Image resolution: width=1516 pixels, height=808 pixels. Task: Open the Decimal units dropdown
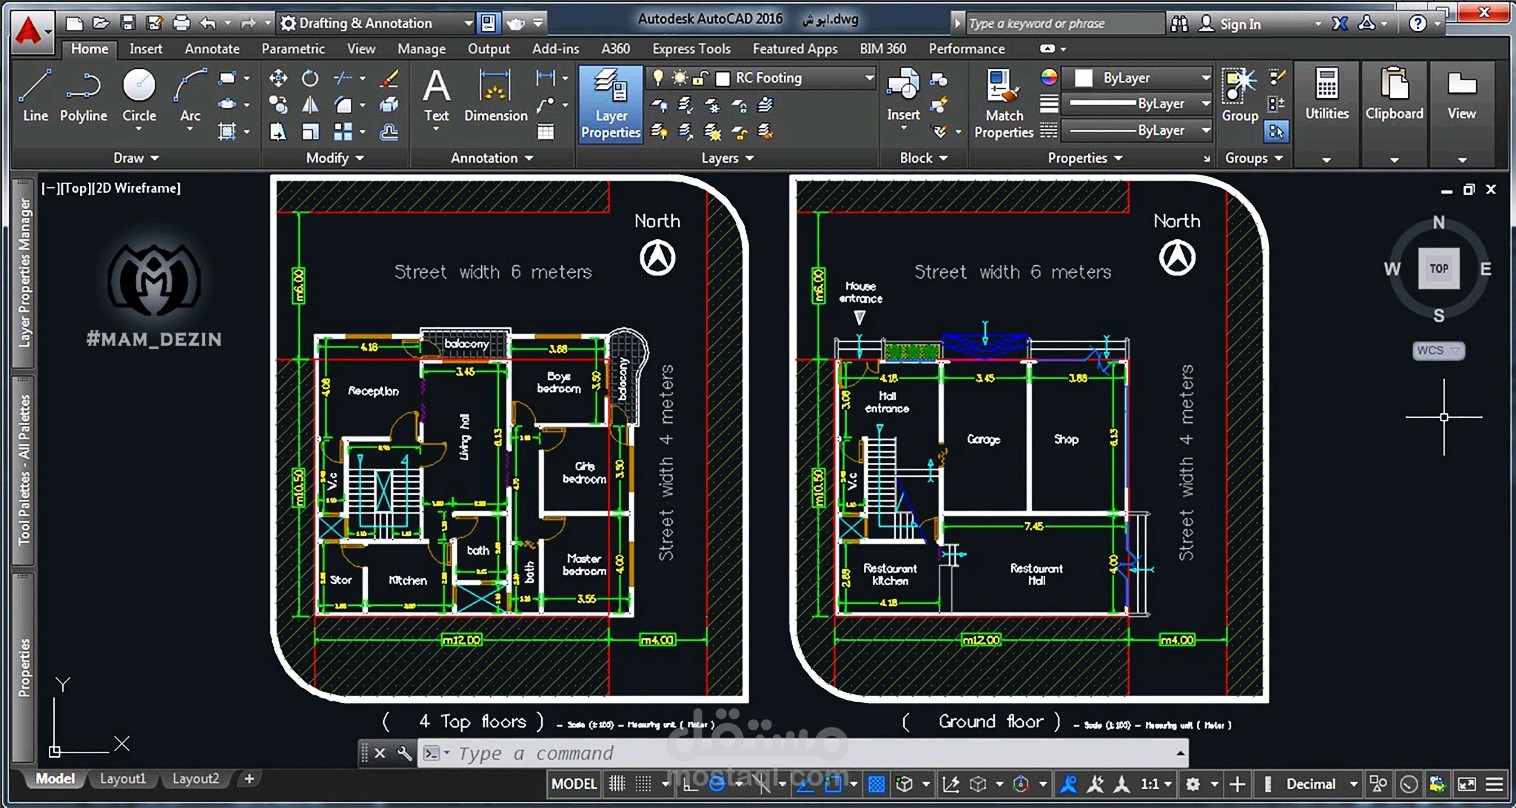(1321, 784)
